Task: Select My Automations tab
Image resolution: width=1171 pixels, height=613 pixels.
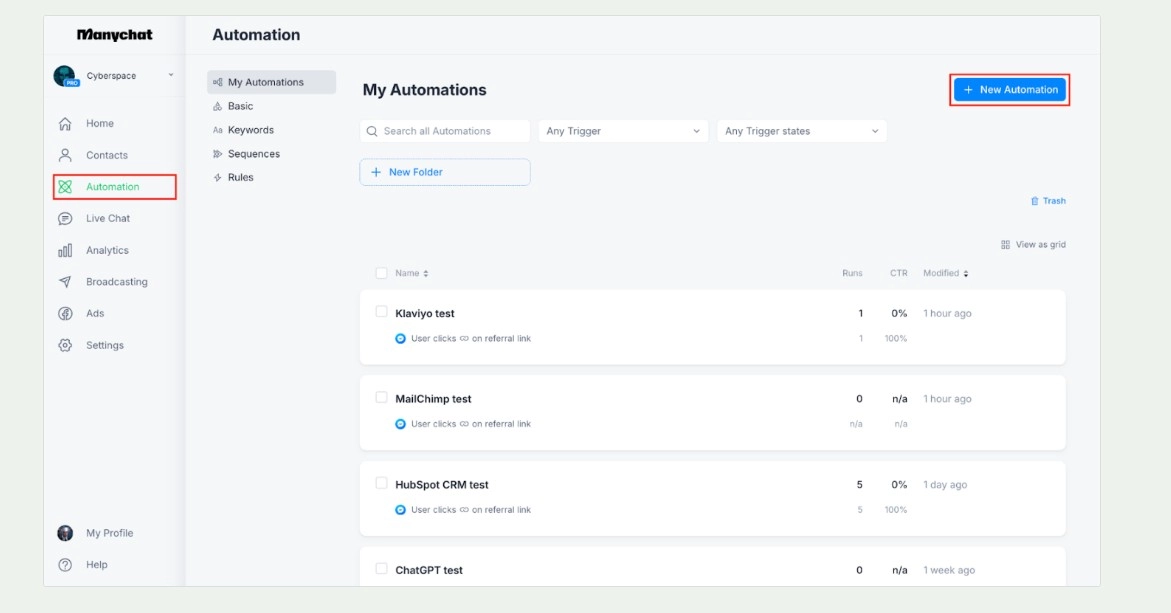Action: pyautogui.click(x=271, y=82)
